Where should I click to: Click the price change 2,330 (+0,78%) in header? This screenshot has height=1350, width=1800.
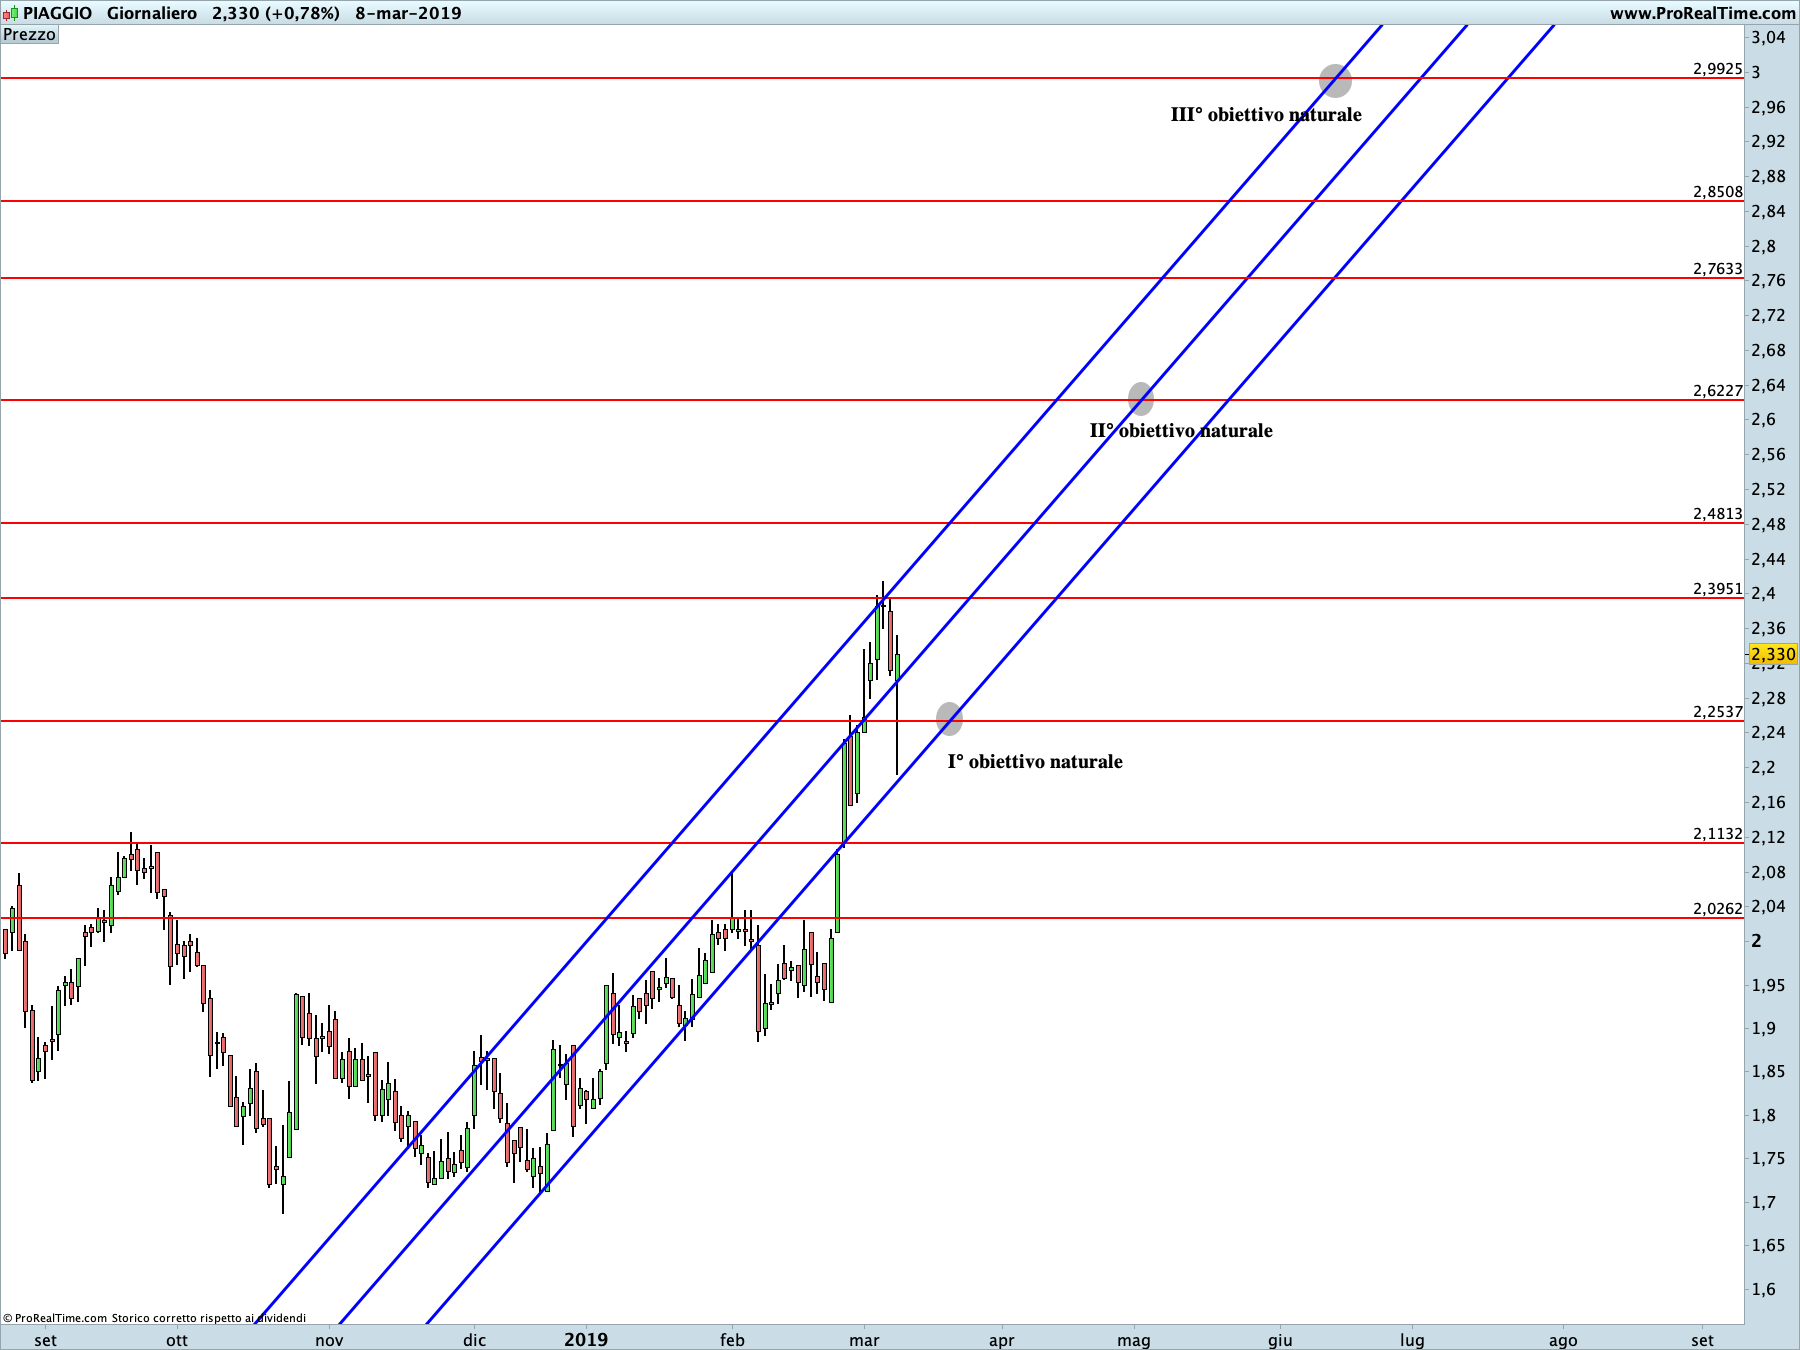276,13
